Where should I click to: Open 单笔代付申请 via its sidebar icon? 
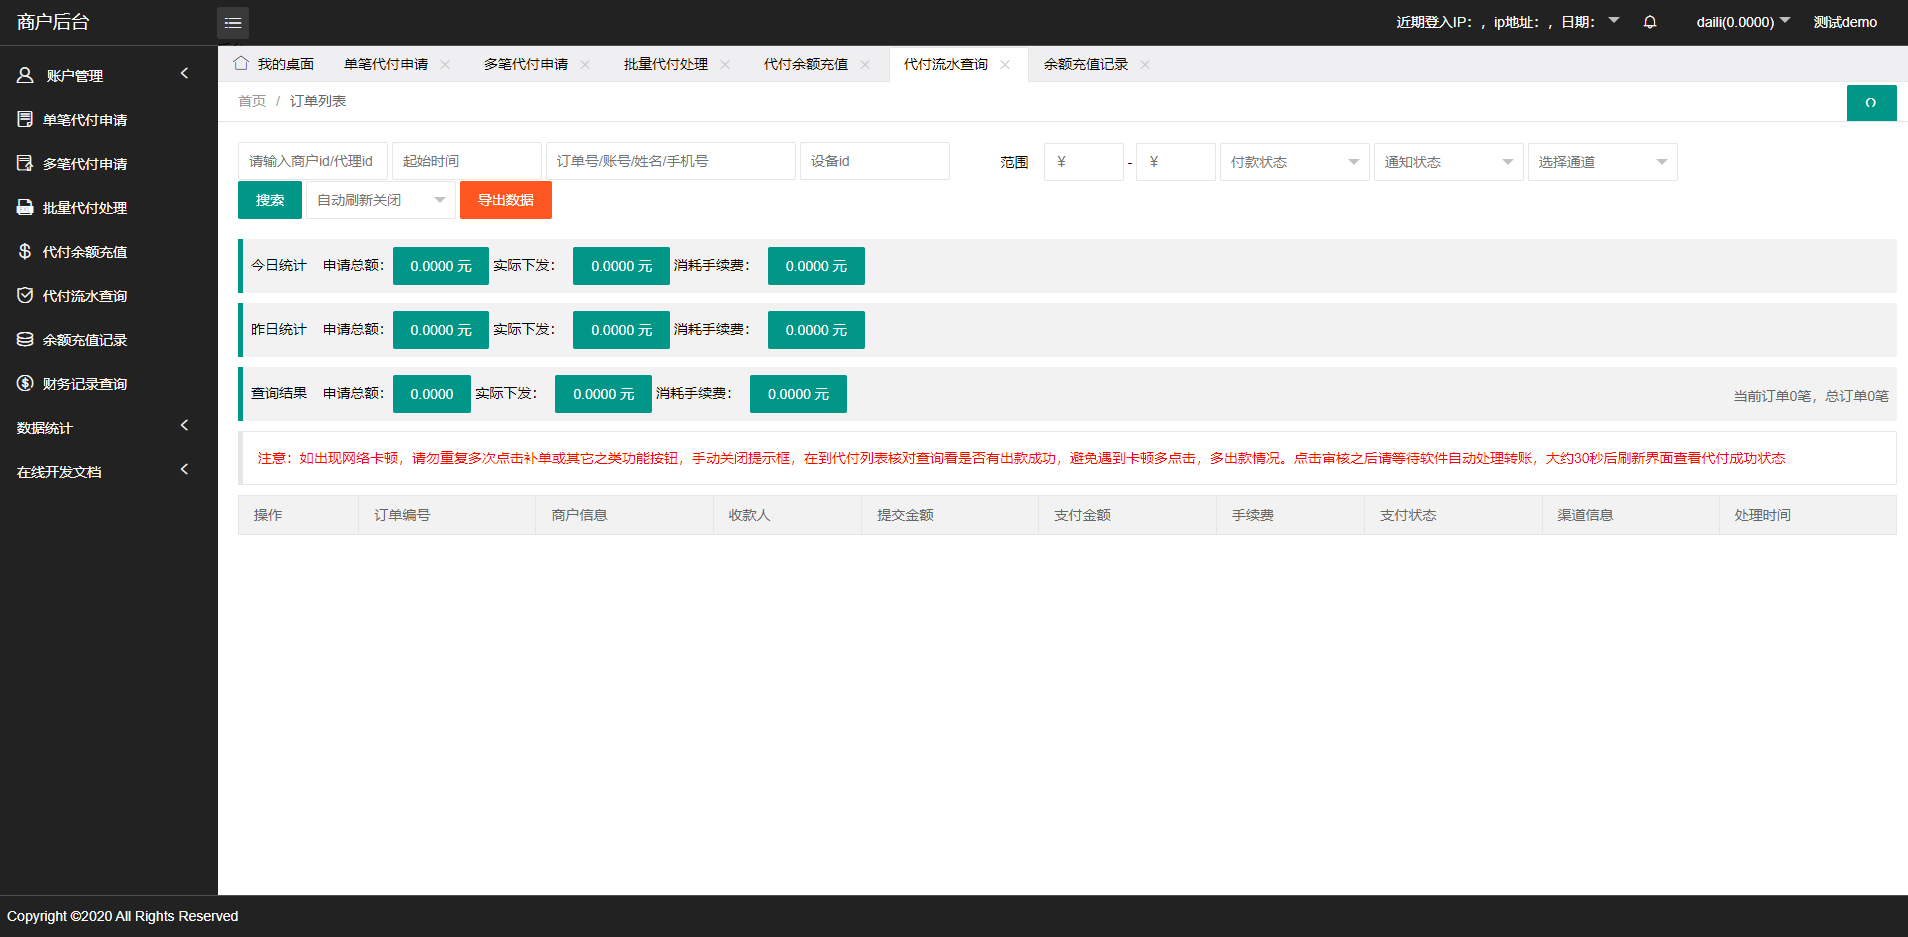pyautogui.click(x=25, y=119)
